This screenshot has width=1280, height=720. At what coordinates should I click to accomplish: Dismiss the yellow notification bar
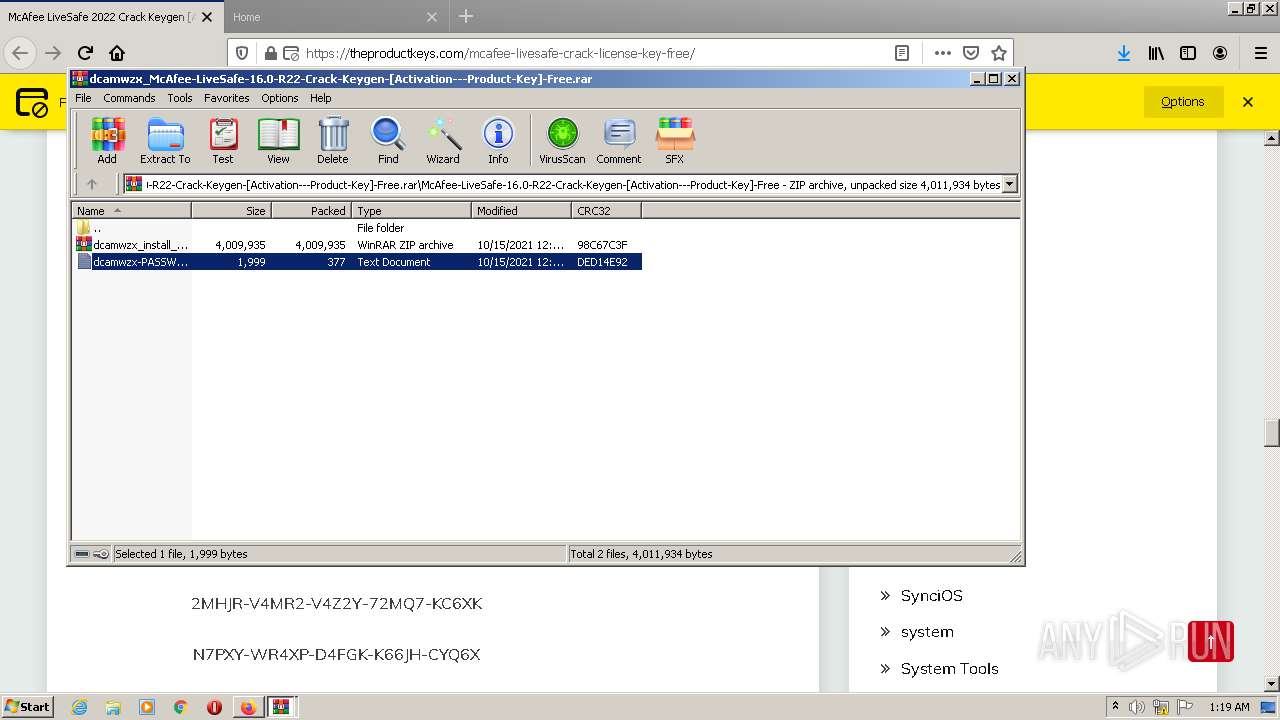tap(1248, 101)
